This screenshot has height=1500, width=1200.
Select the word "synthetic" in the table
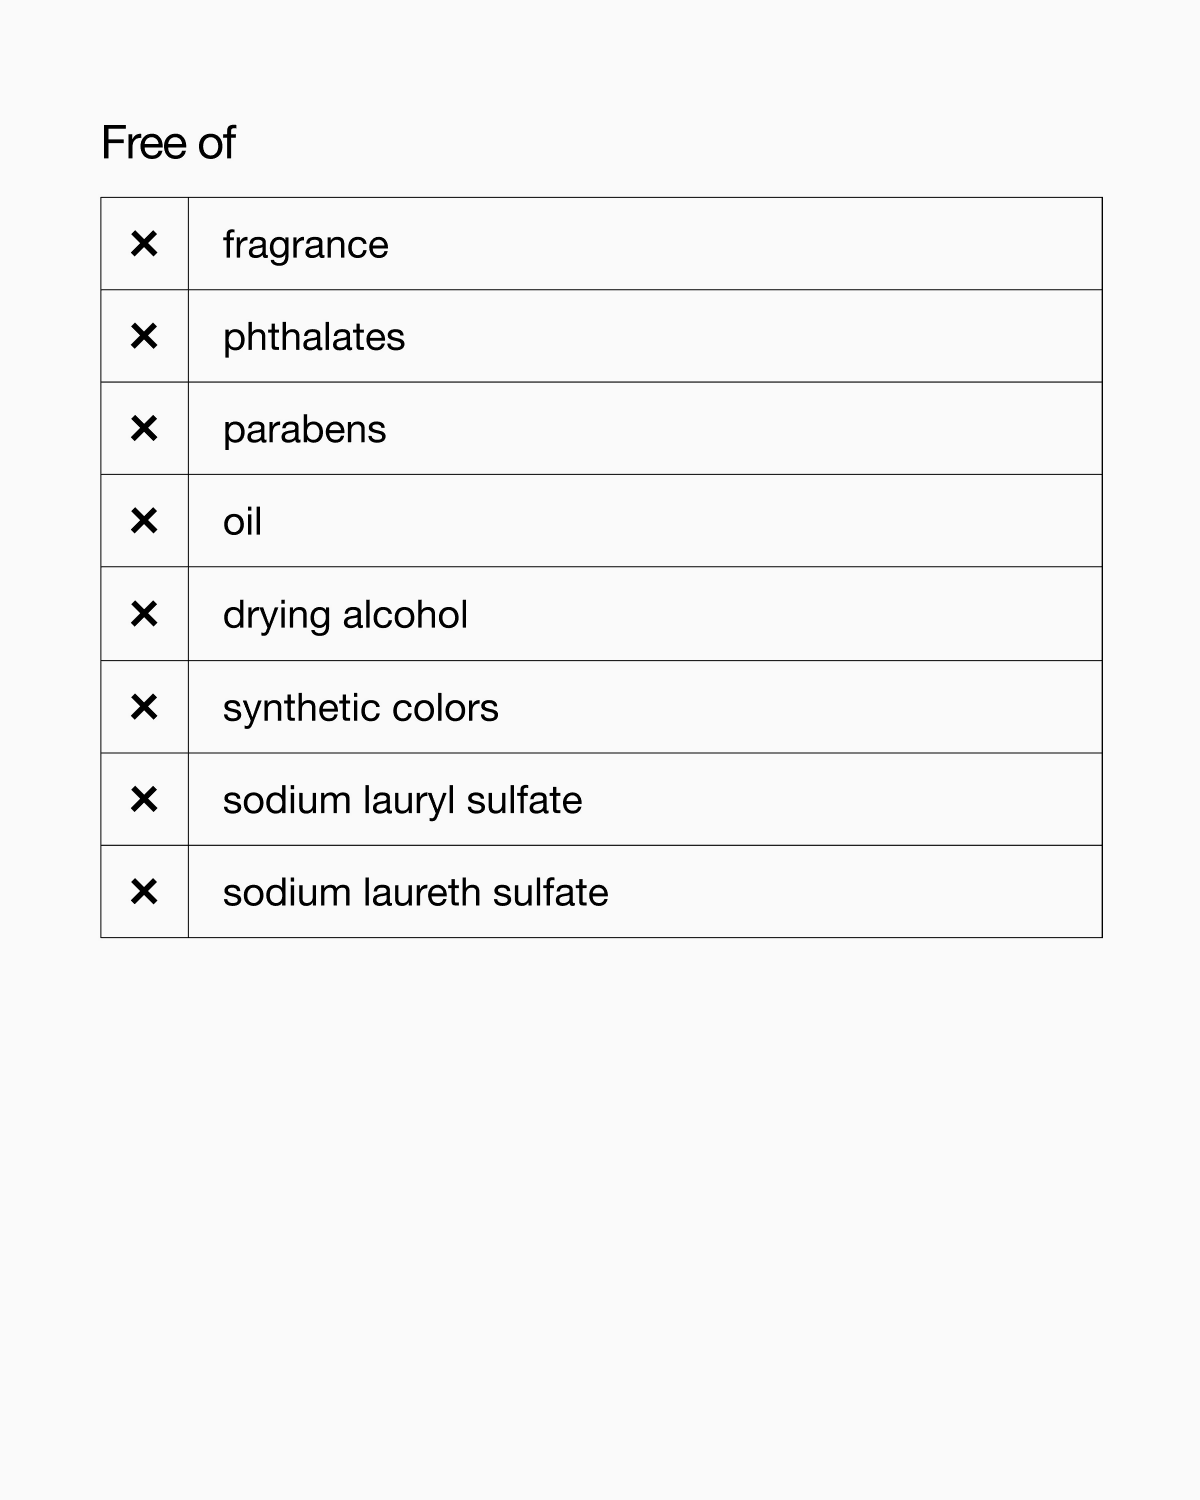click(x=300, y=708)
